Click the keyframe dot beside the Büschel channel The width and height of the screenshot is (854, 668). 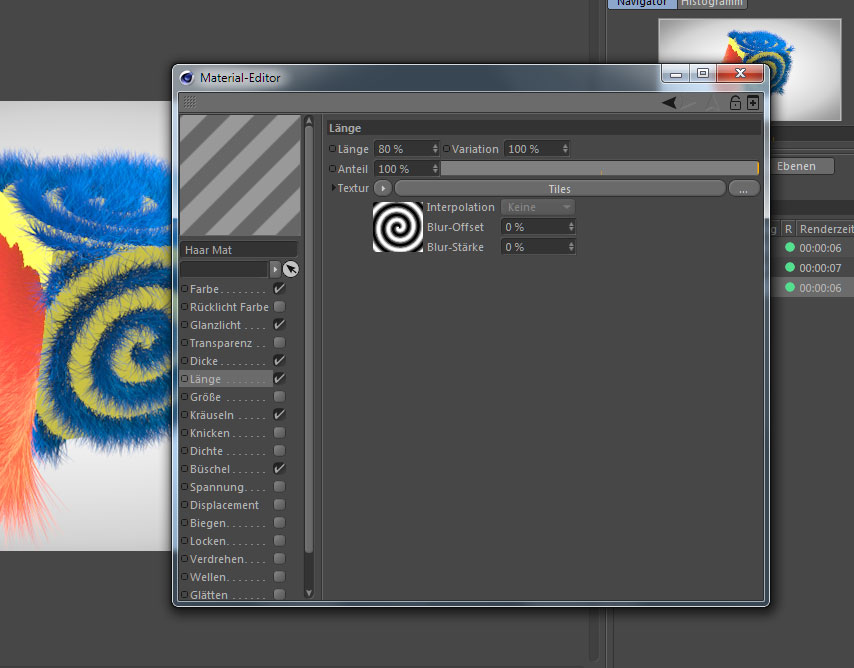(x=185, y=469)
